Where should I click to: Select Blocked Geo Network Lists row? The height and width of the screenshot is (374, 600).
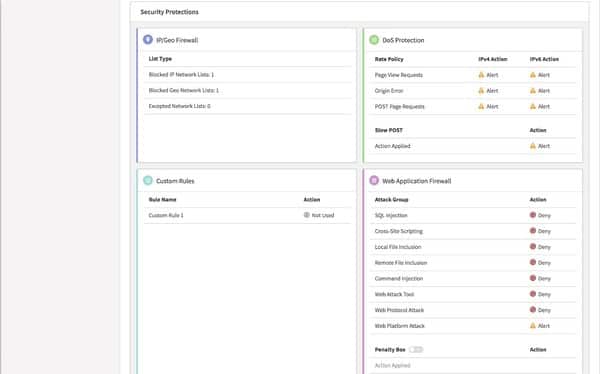(x=248, y=90)
